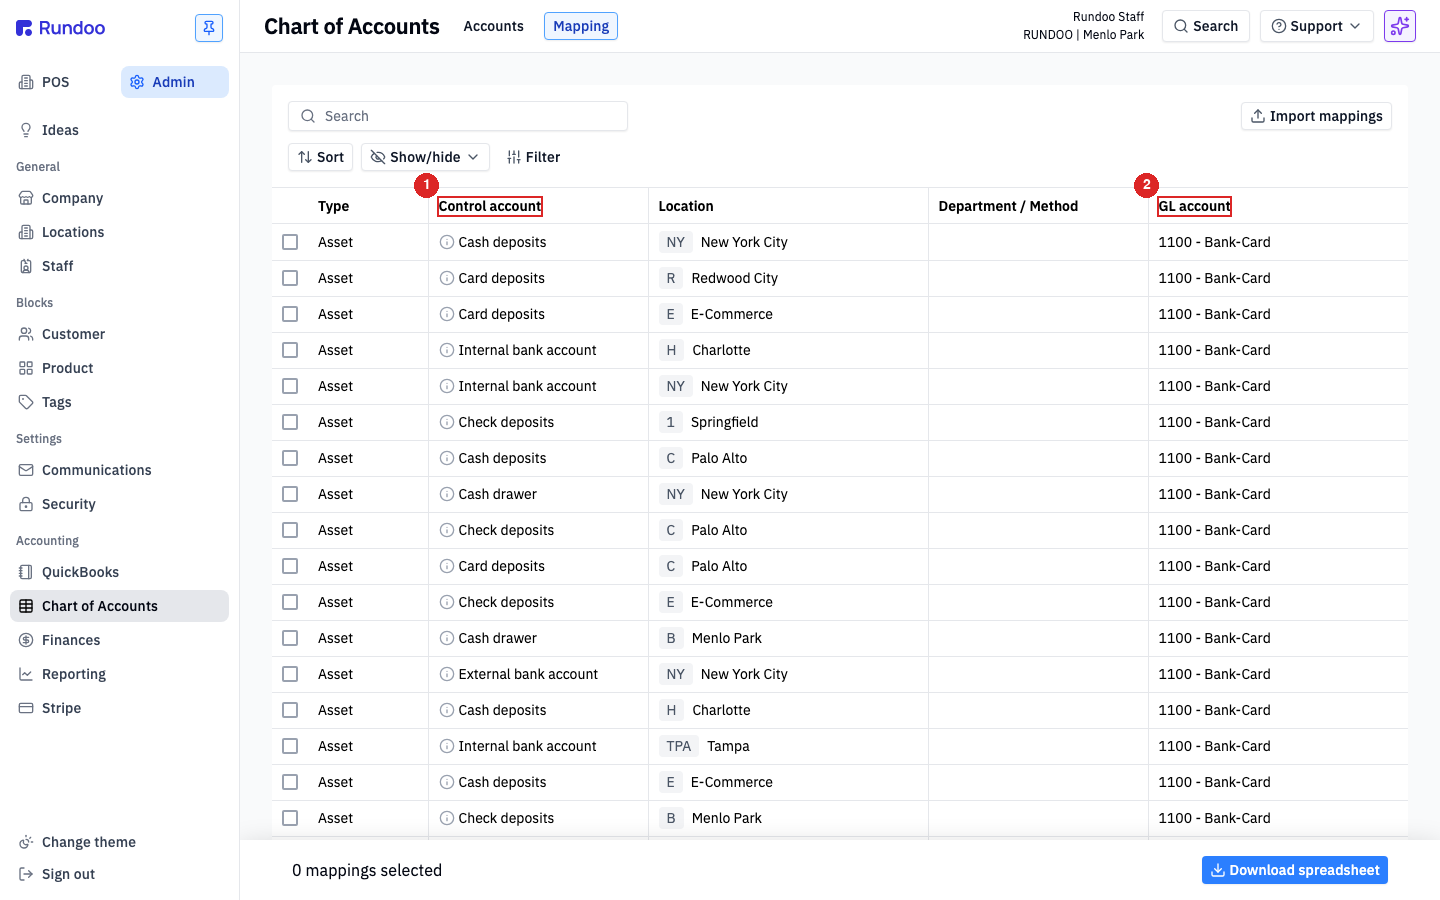
Task: Click Download spreadsheet button
Action: [1295, 870]
